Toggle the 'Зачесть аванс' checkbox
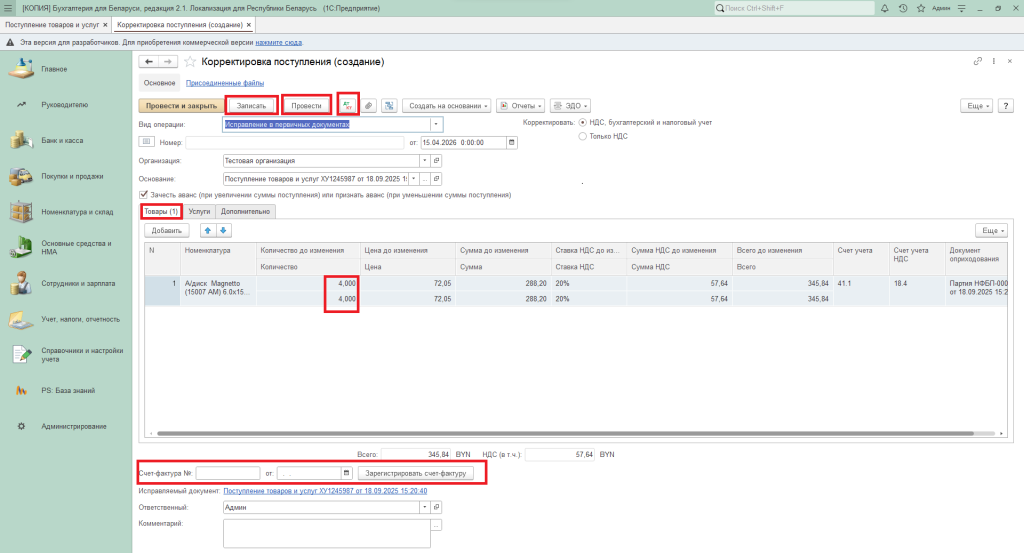Screen dimensions: 1024x553 click(144, 195)
